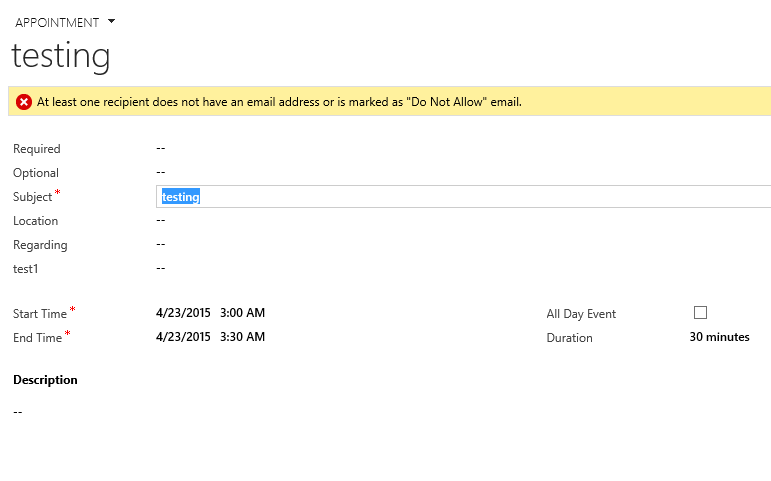Image resolution: width=771 pixels, height=481 pixels.
Task: Click the test1 field label
Action: point(26,269)
